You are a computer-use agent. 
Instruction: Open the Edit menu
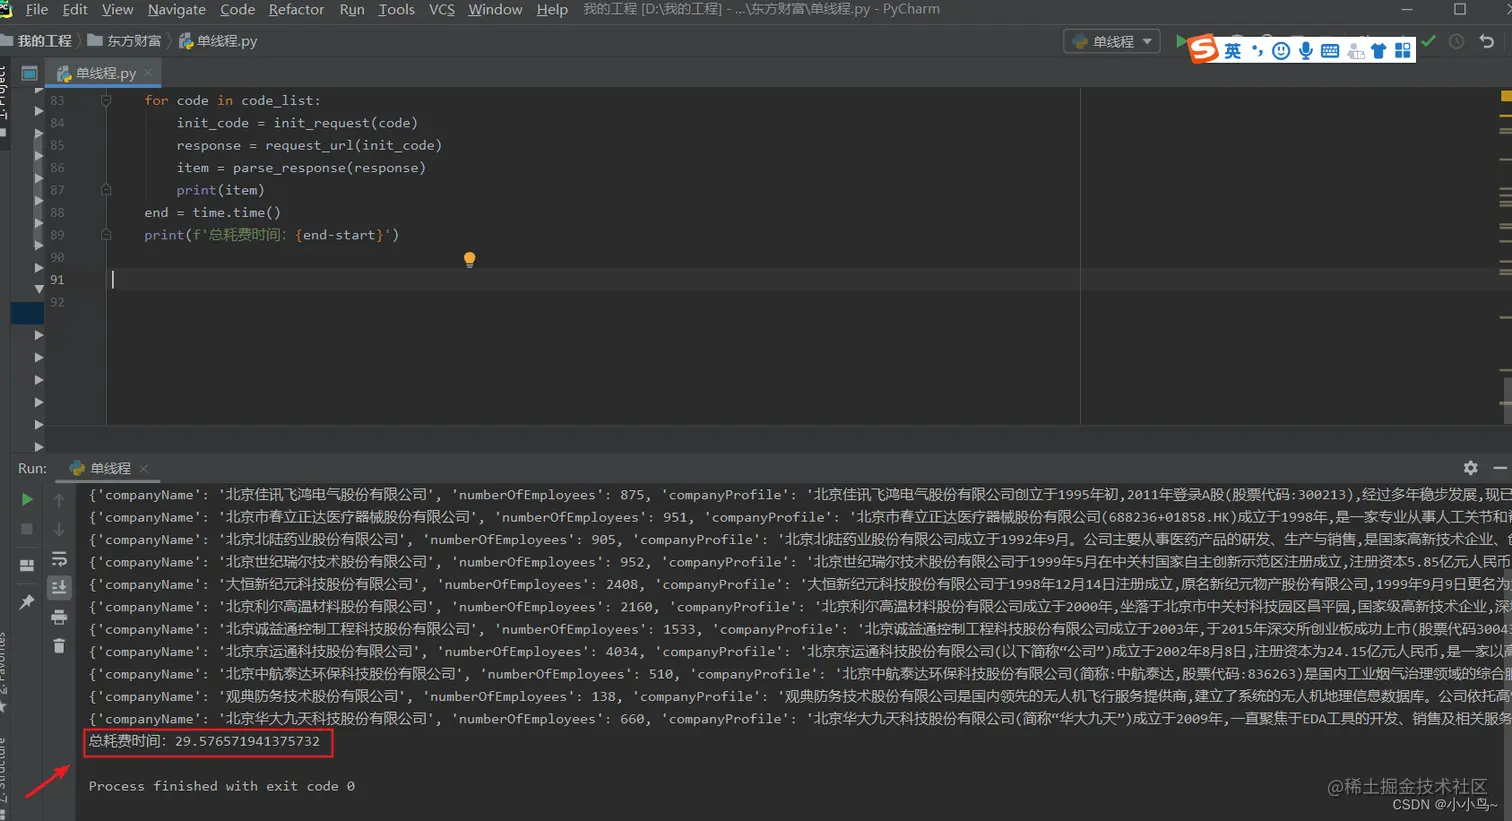(75, 9)
